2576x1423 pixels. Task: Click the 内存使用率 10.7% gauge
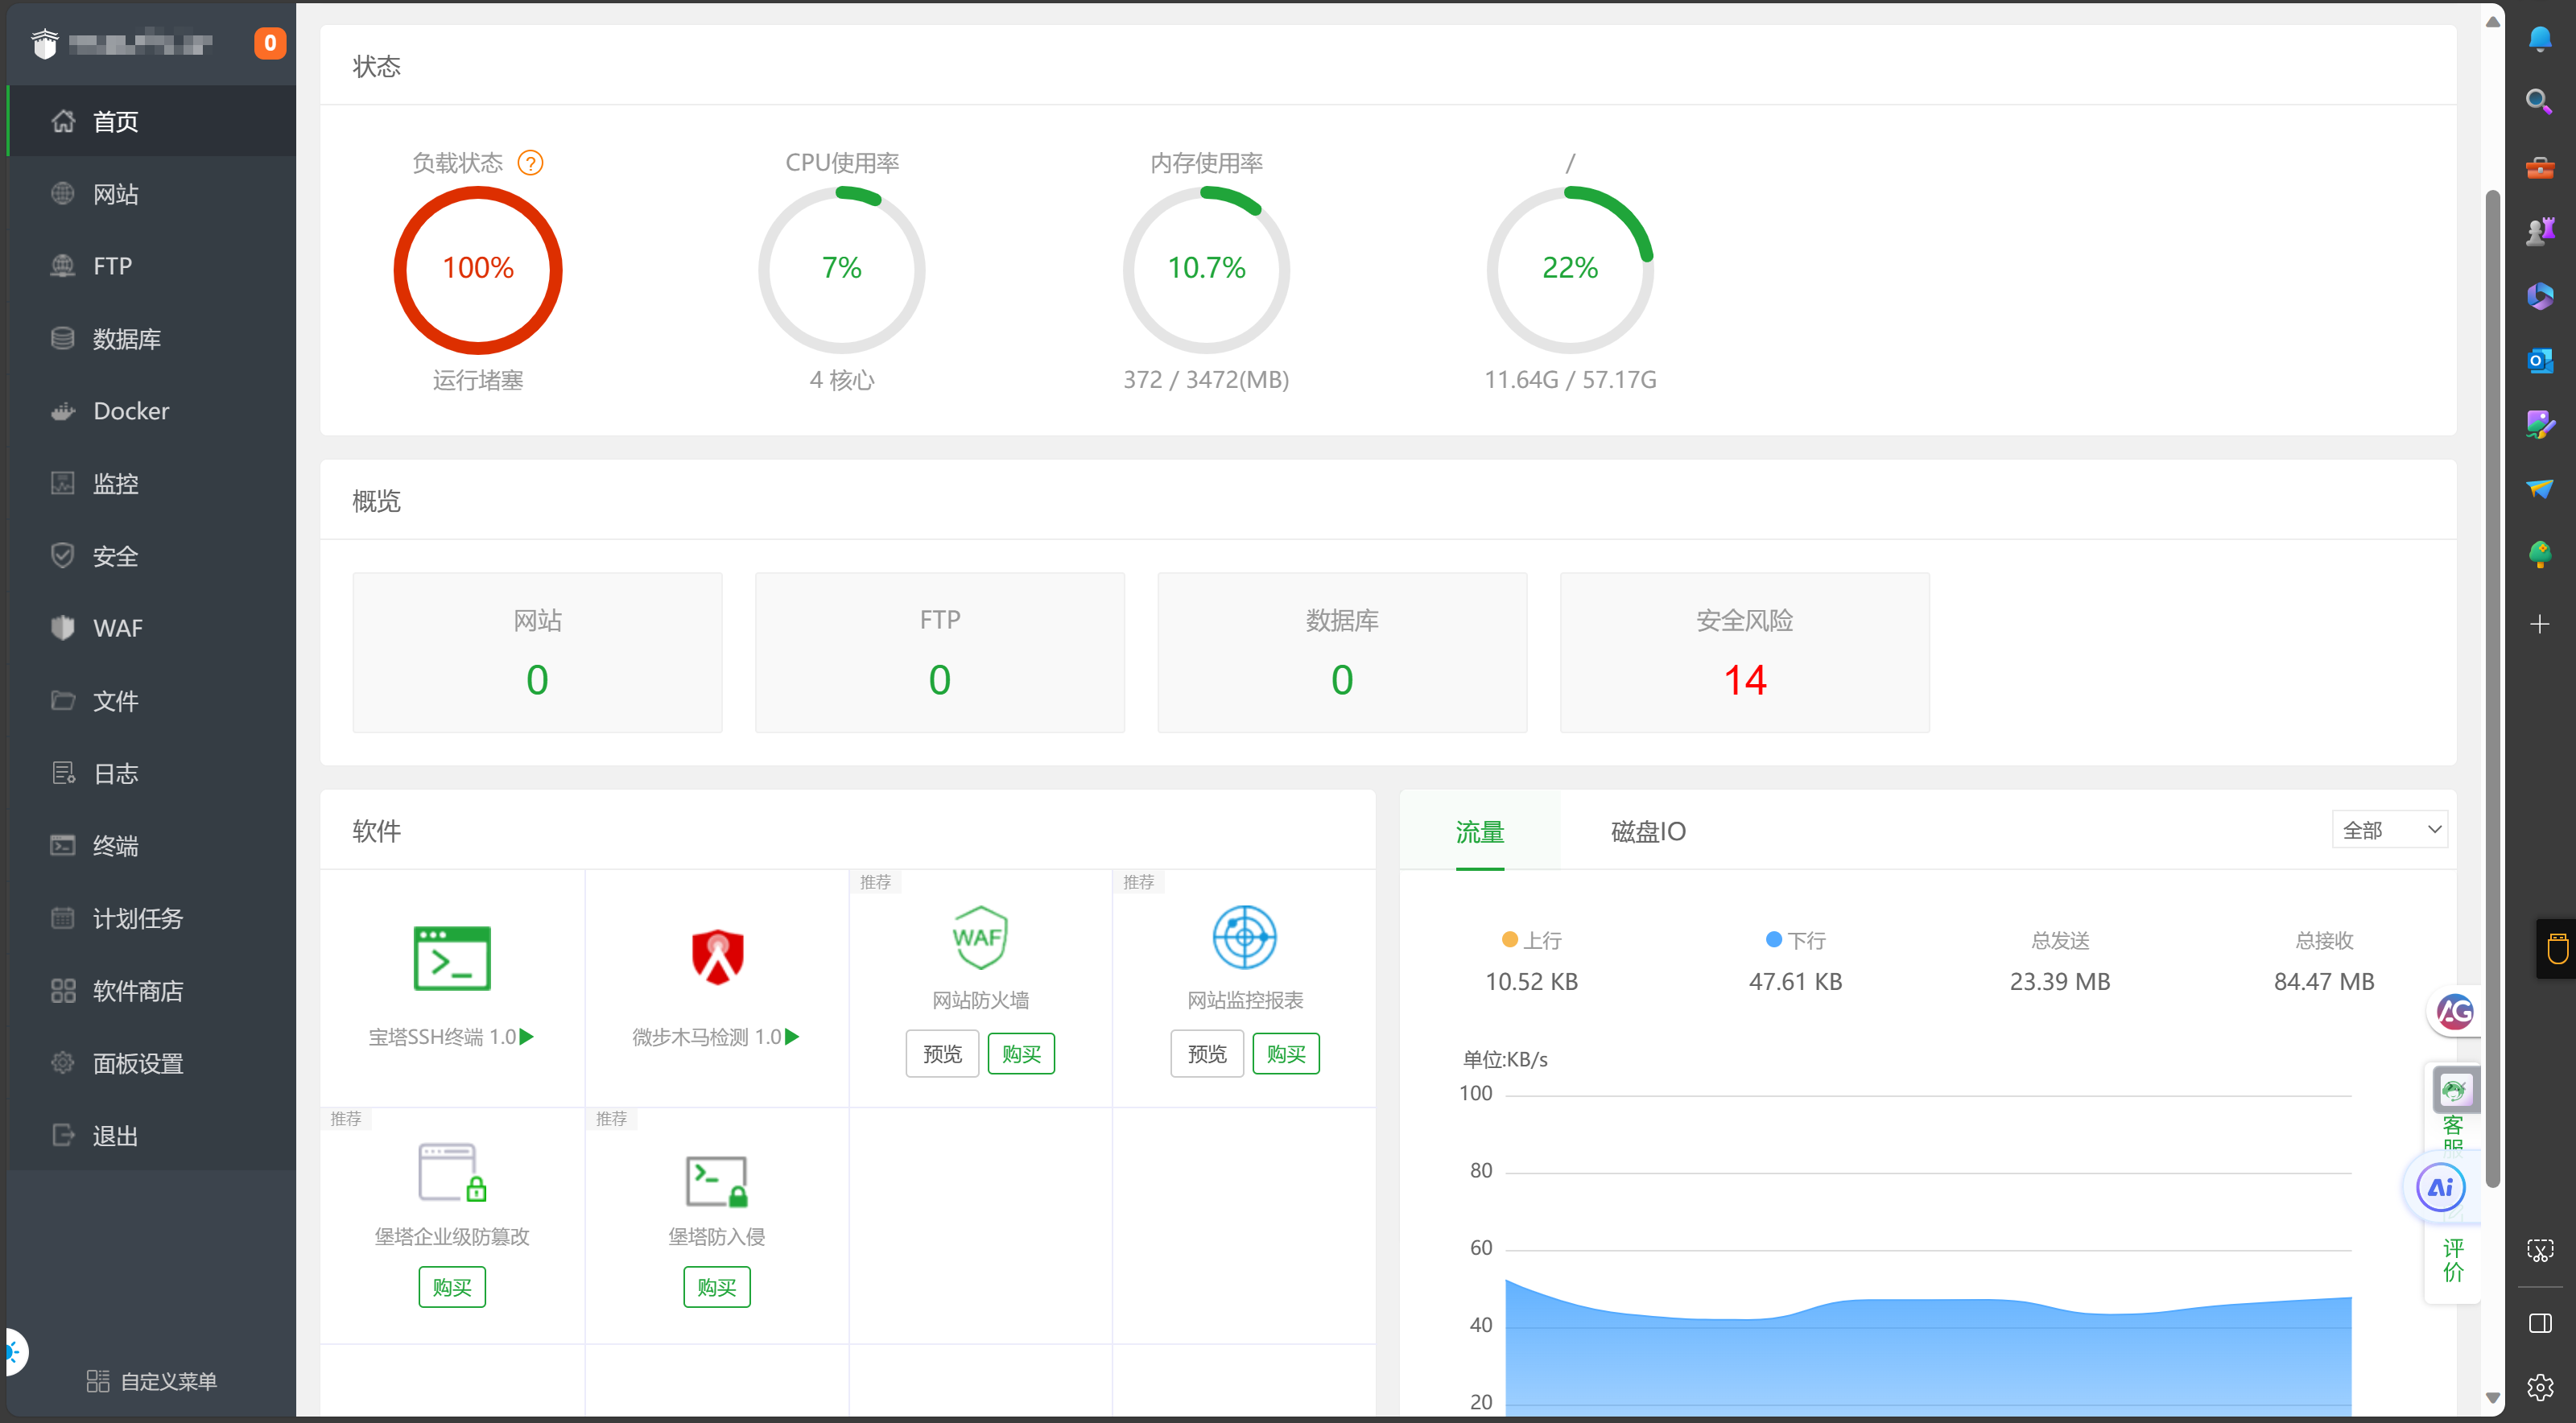pyautogui.click(x=1206, y=270)
